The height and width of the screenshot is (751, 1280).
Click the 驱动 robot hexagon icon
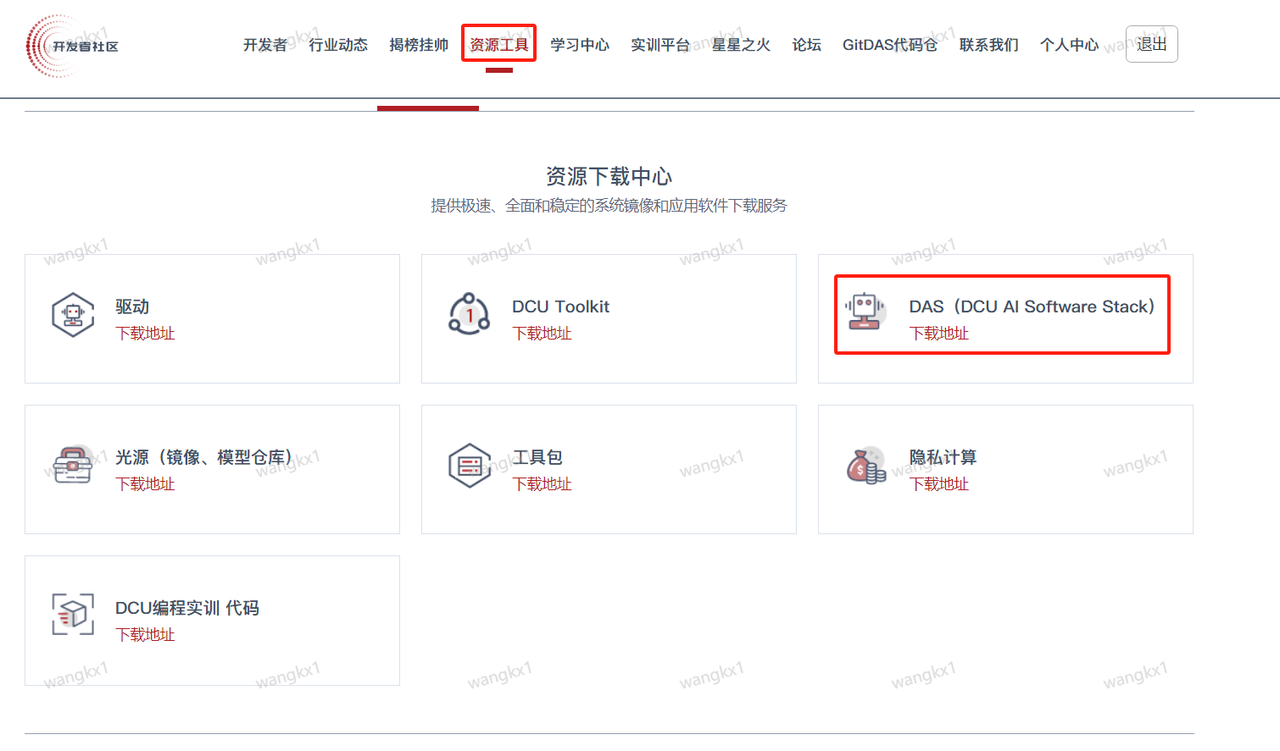[73, 316]
